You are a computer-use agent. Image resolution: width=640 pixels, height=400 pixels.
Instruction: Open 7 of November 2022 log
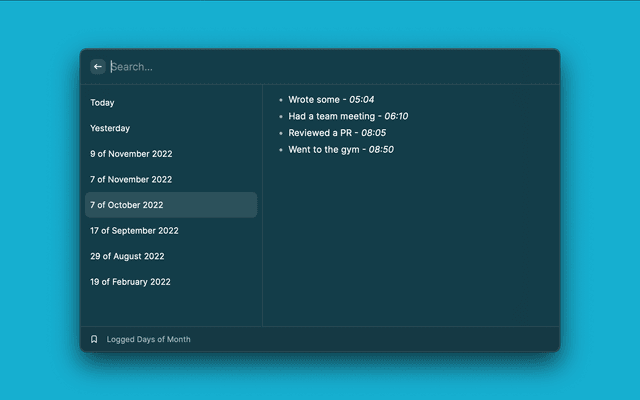[x=131, y=179]
